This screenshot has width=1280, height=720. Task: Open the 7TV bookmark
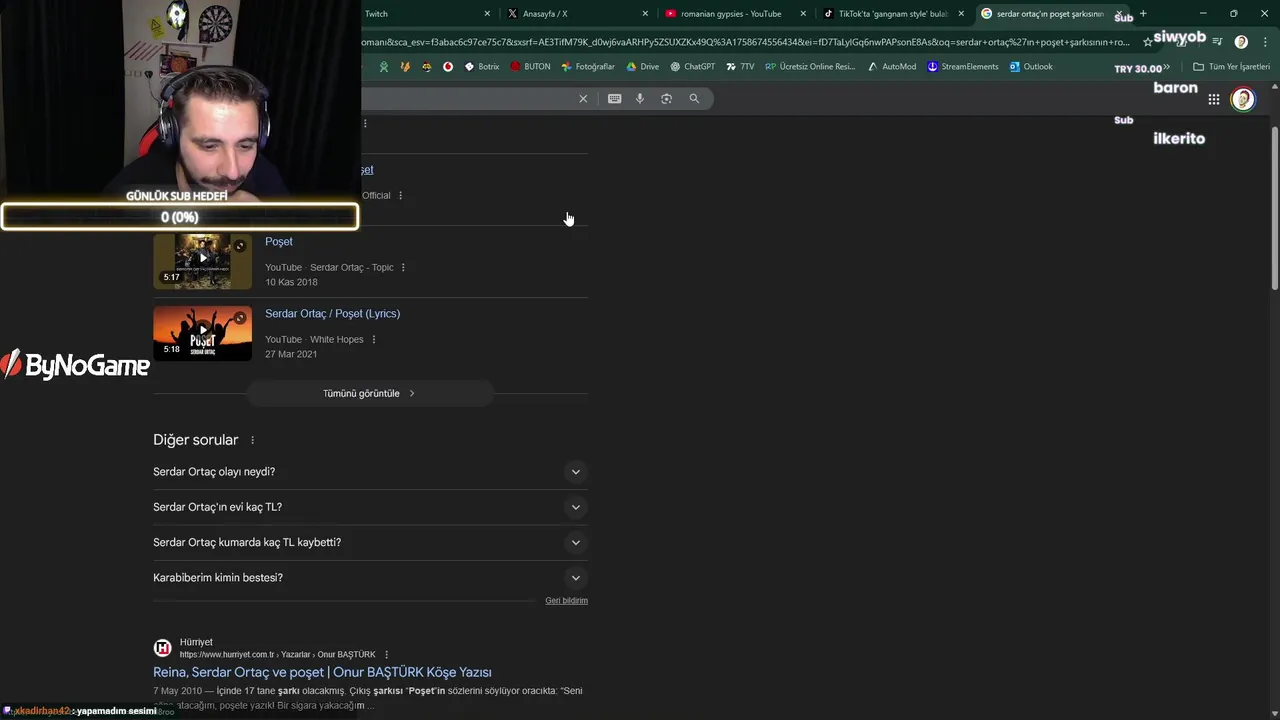pos(740,67)
